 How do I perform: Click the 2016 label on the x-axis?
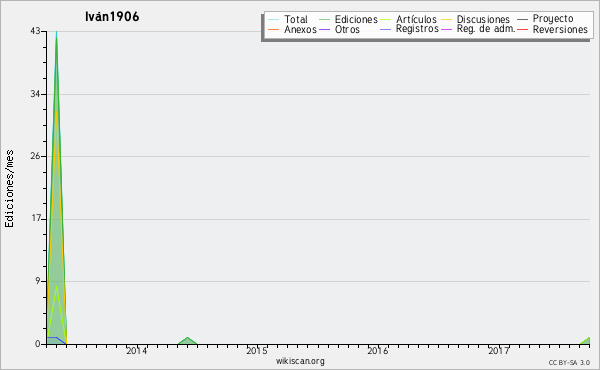pyautogui.click(x=378, y=351)
